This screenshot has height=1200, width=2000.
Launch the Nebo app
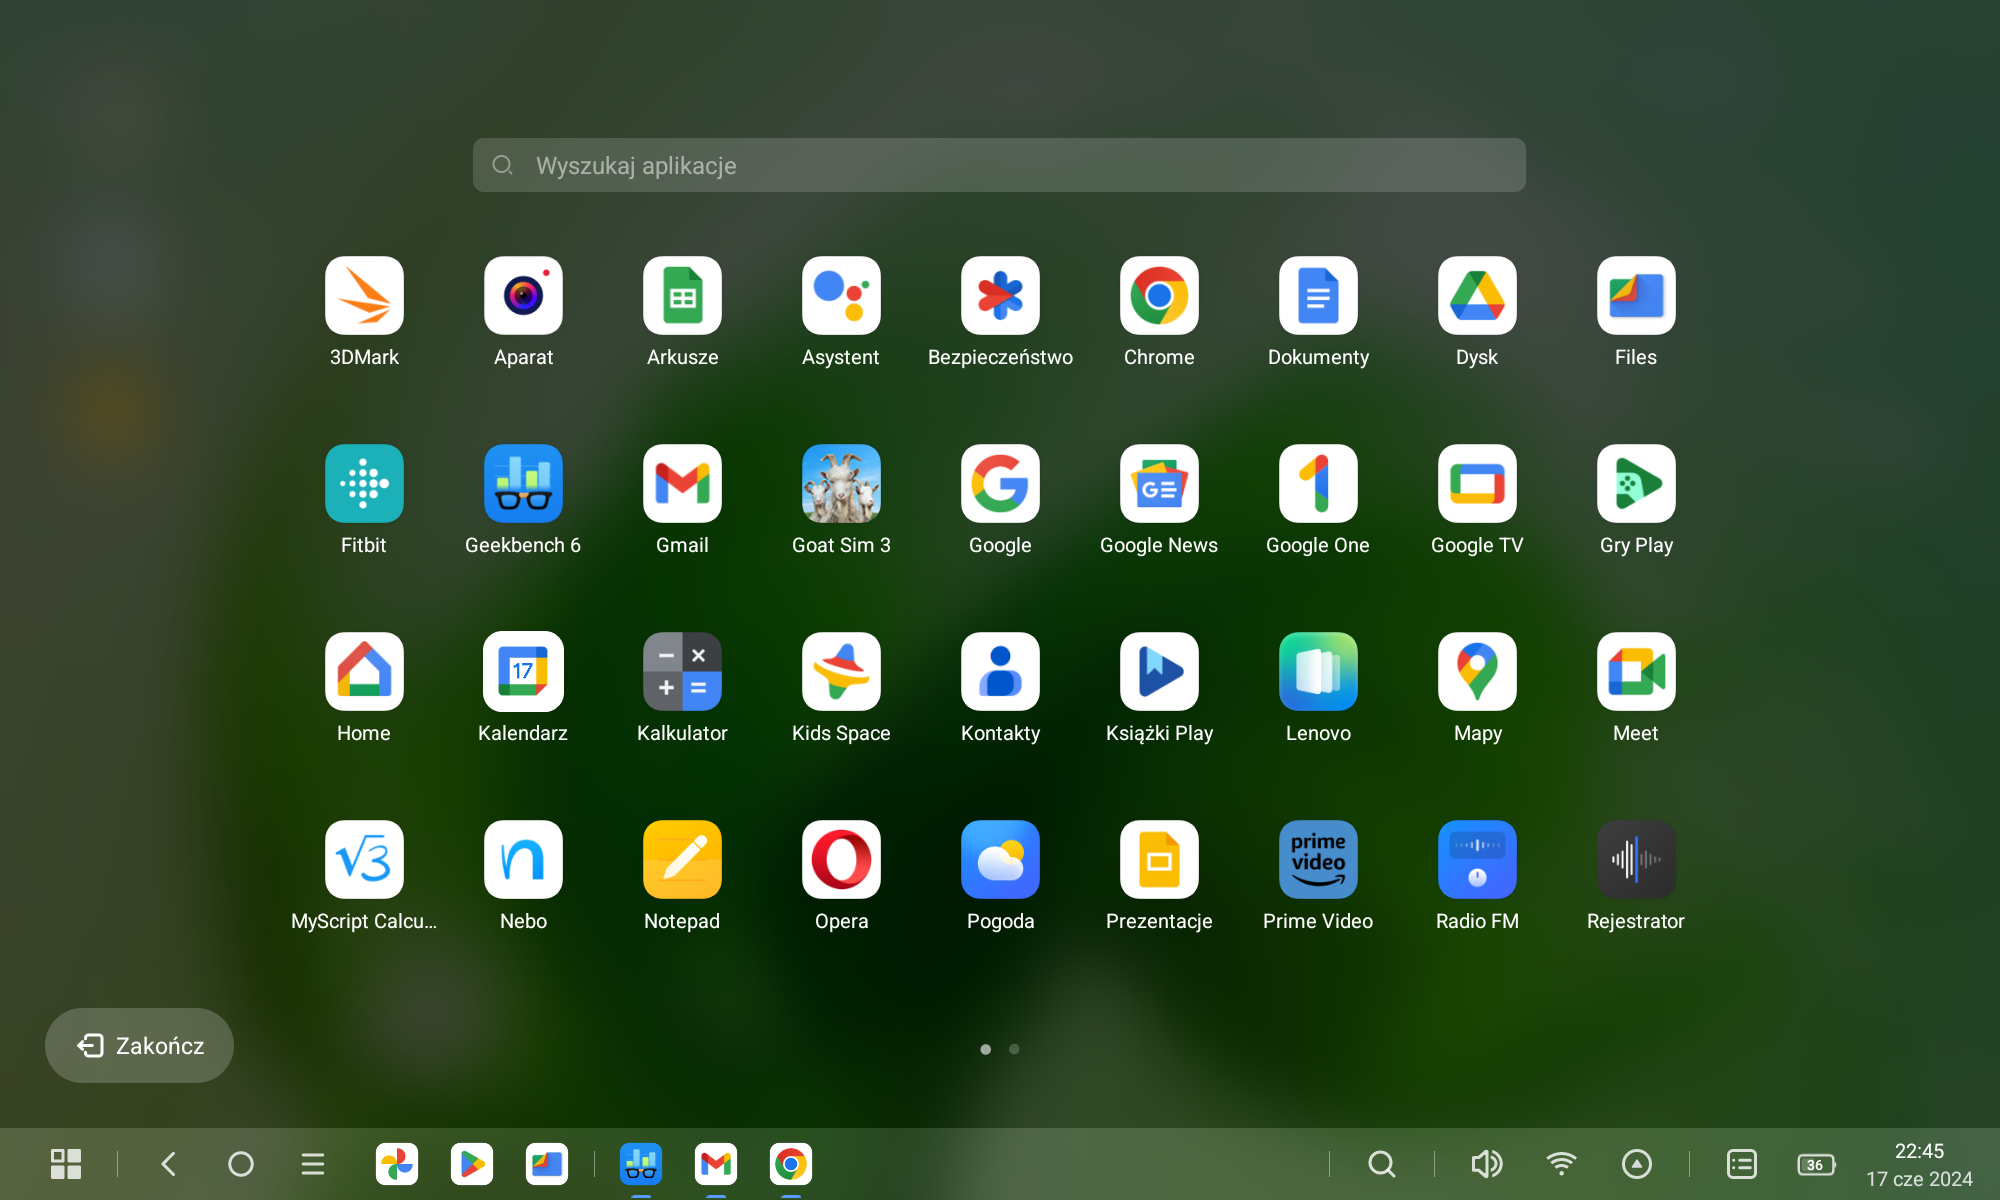[523, 860]
